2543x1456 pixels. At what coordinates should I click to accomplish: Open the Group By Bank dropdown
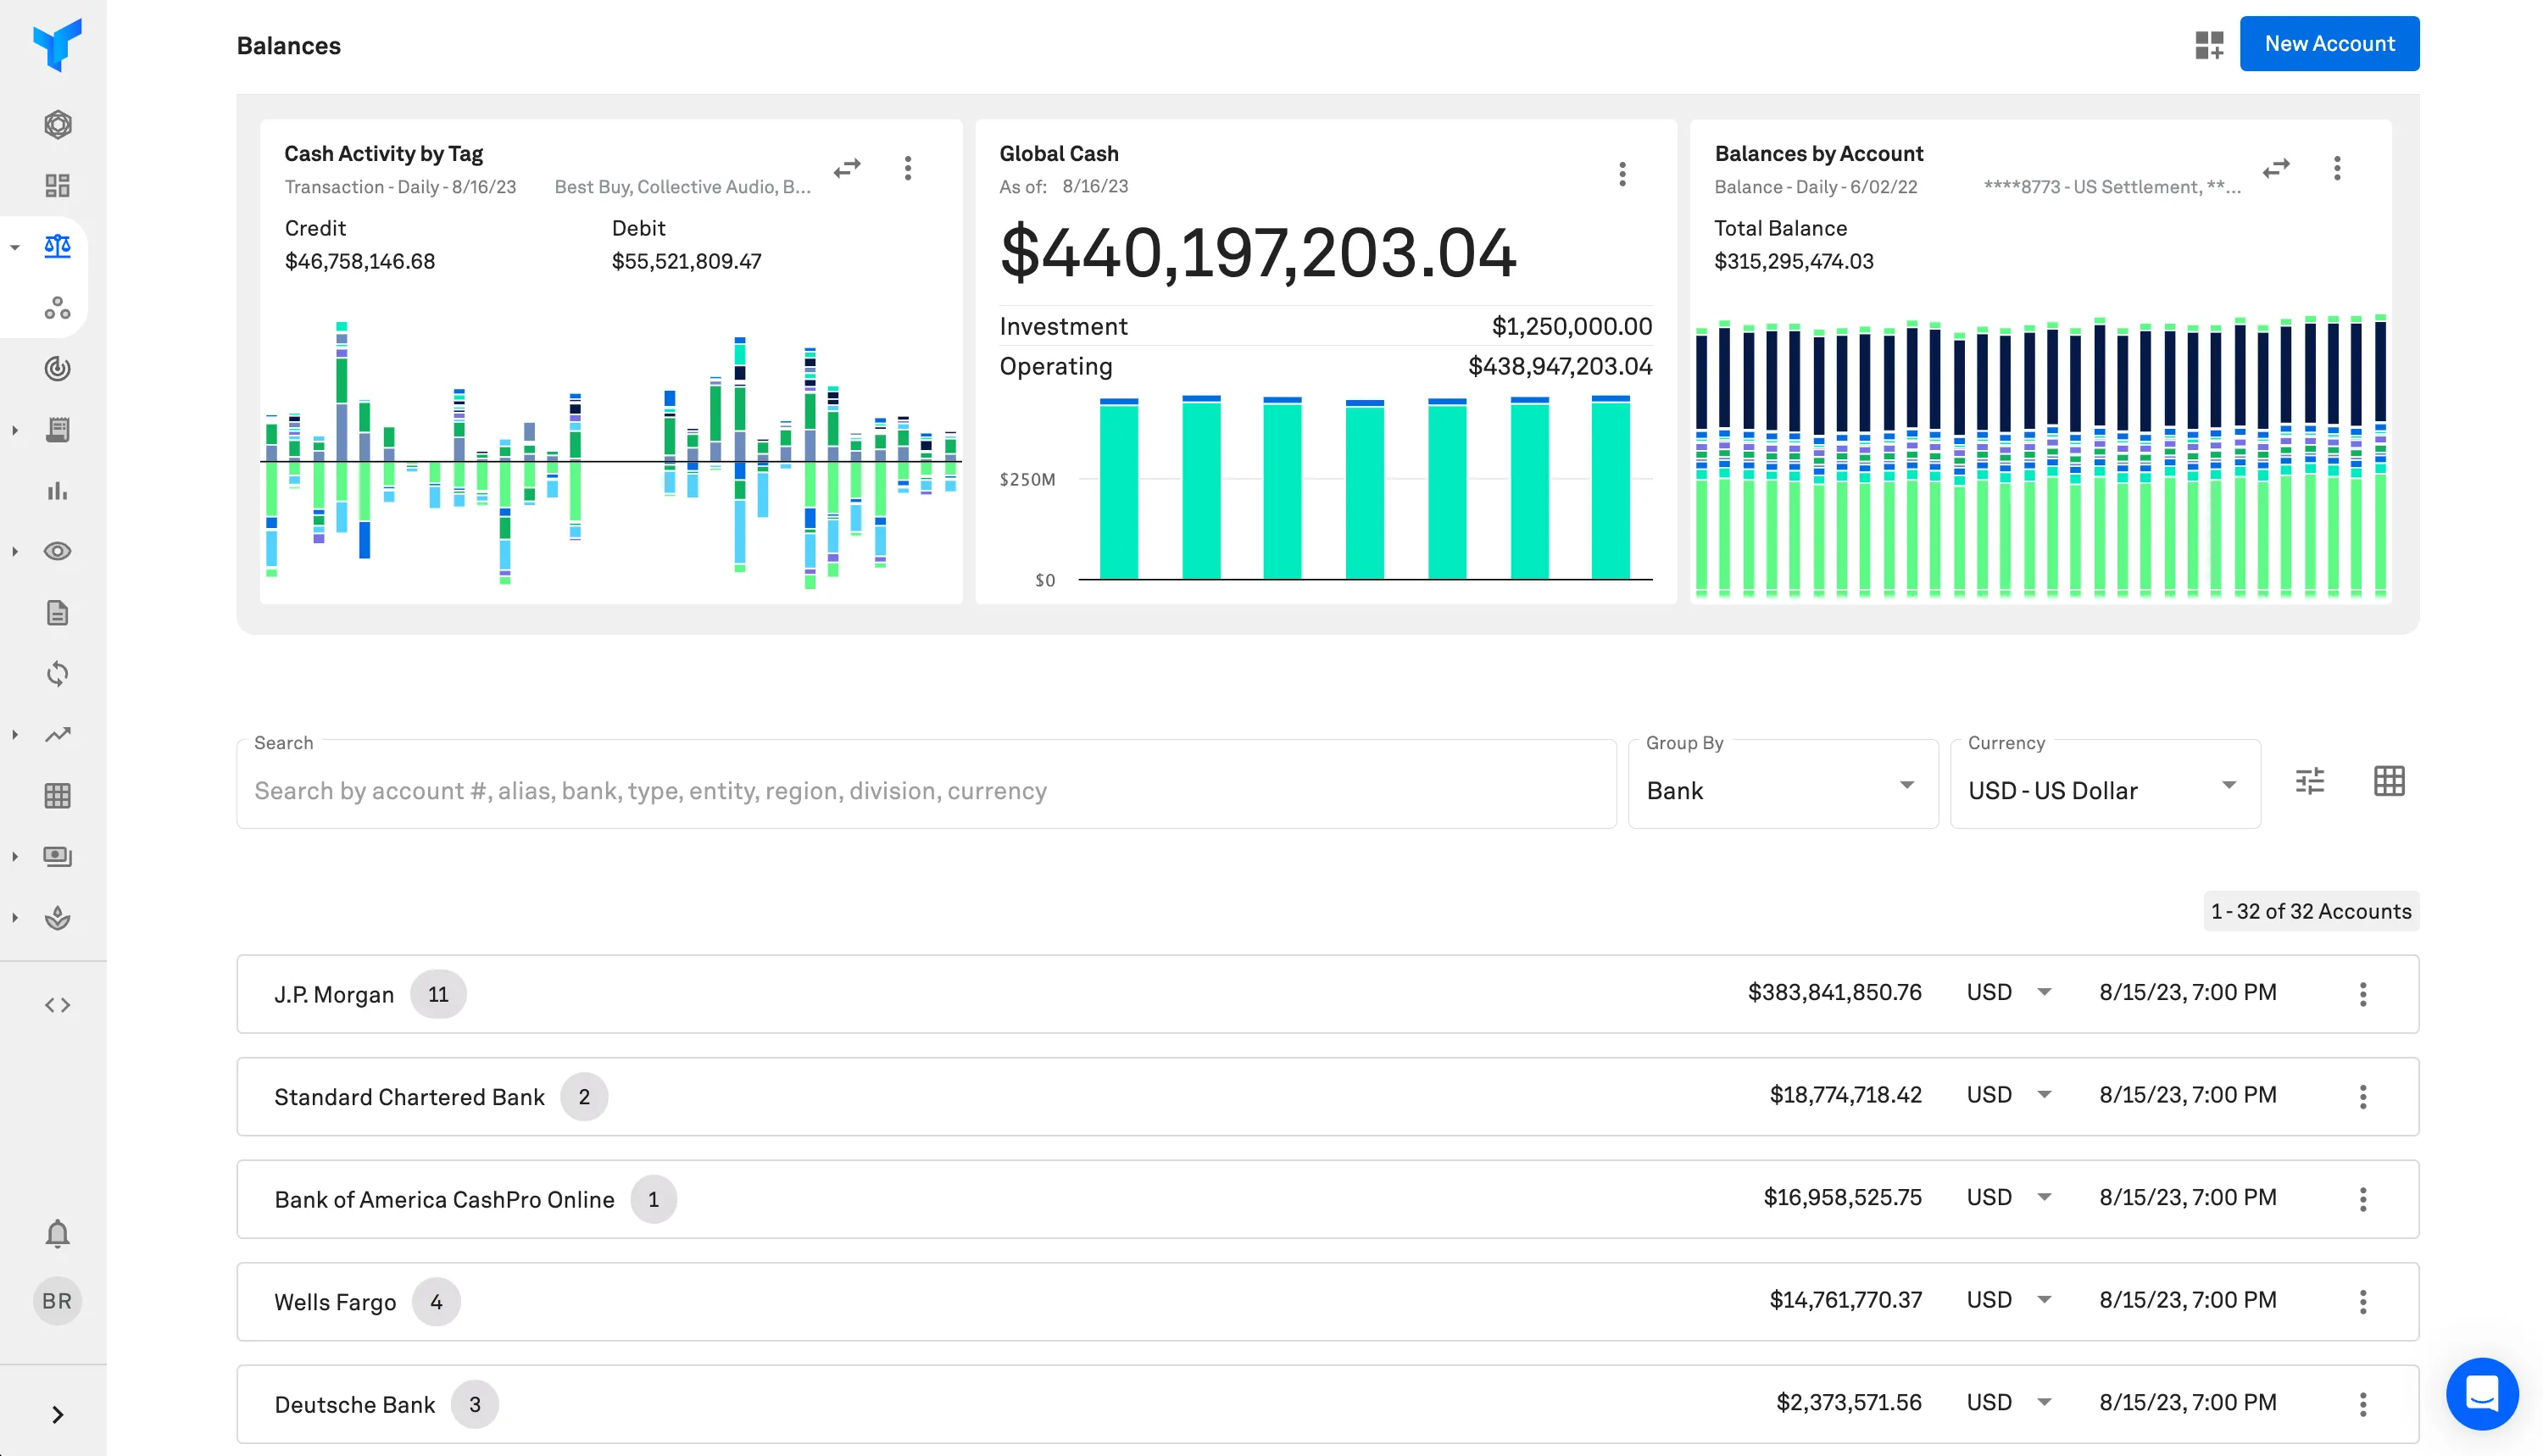pyautogui.click(x=1782, y=789)
